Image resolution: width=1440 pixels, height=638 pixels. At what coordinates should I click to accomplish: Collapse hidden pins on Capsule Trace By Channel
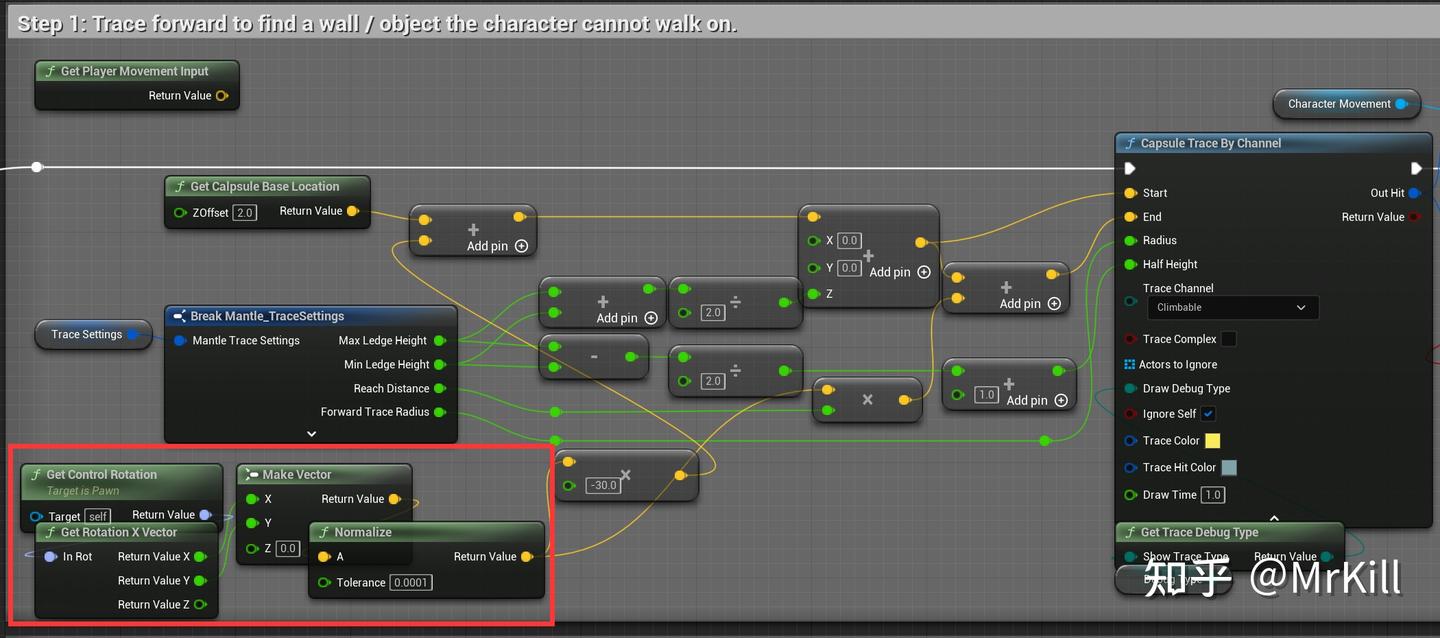coord(1274,518)
